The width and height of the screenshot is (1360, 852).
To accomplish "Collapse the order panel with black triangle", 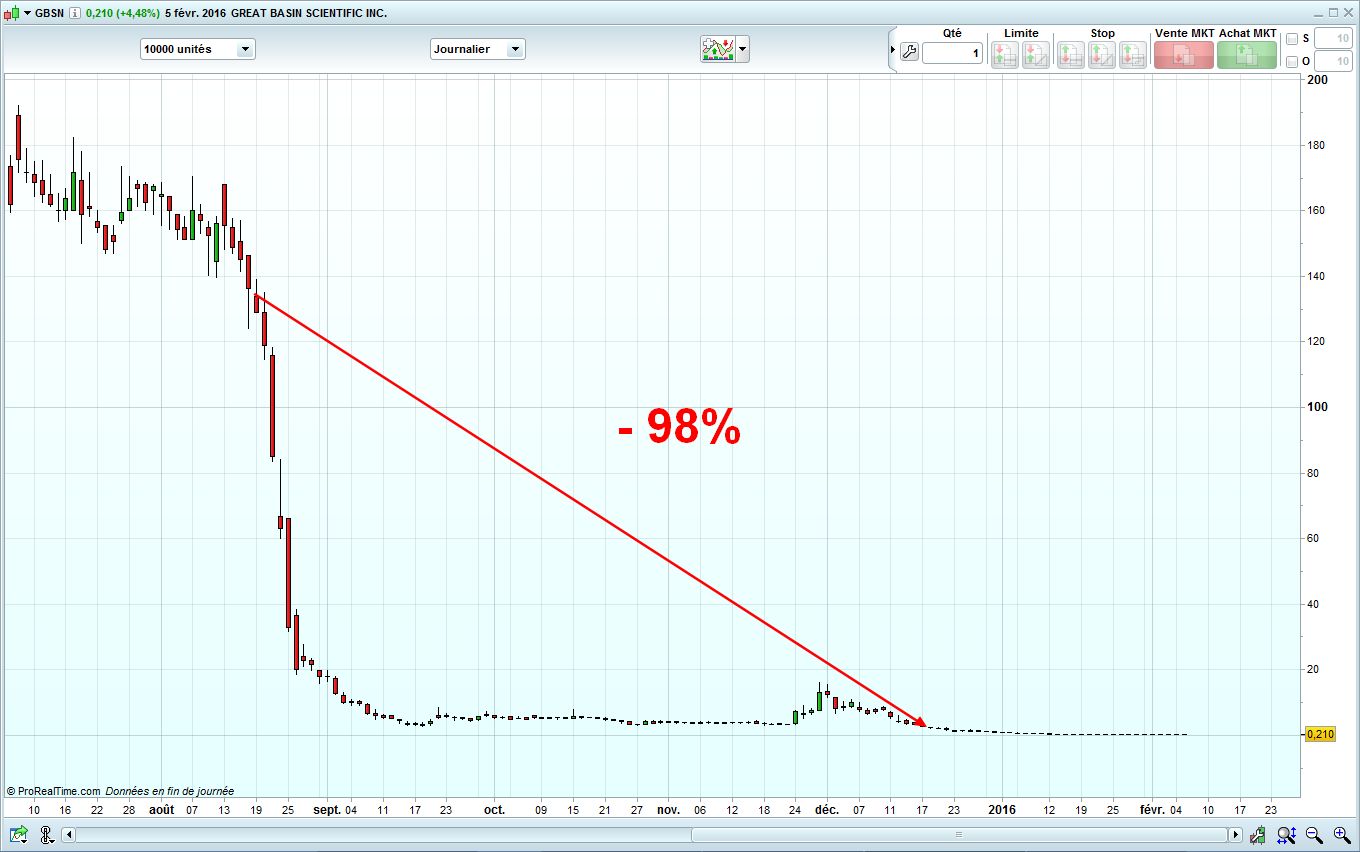I will point(893,49).
